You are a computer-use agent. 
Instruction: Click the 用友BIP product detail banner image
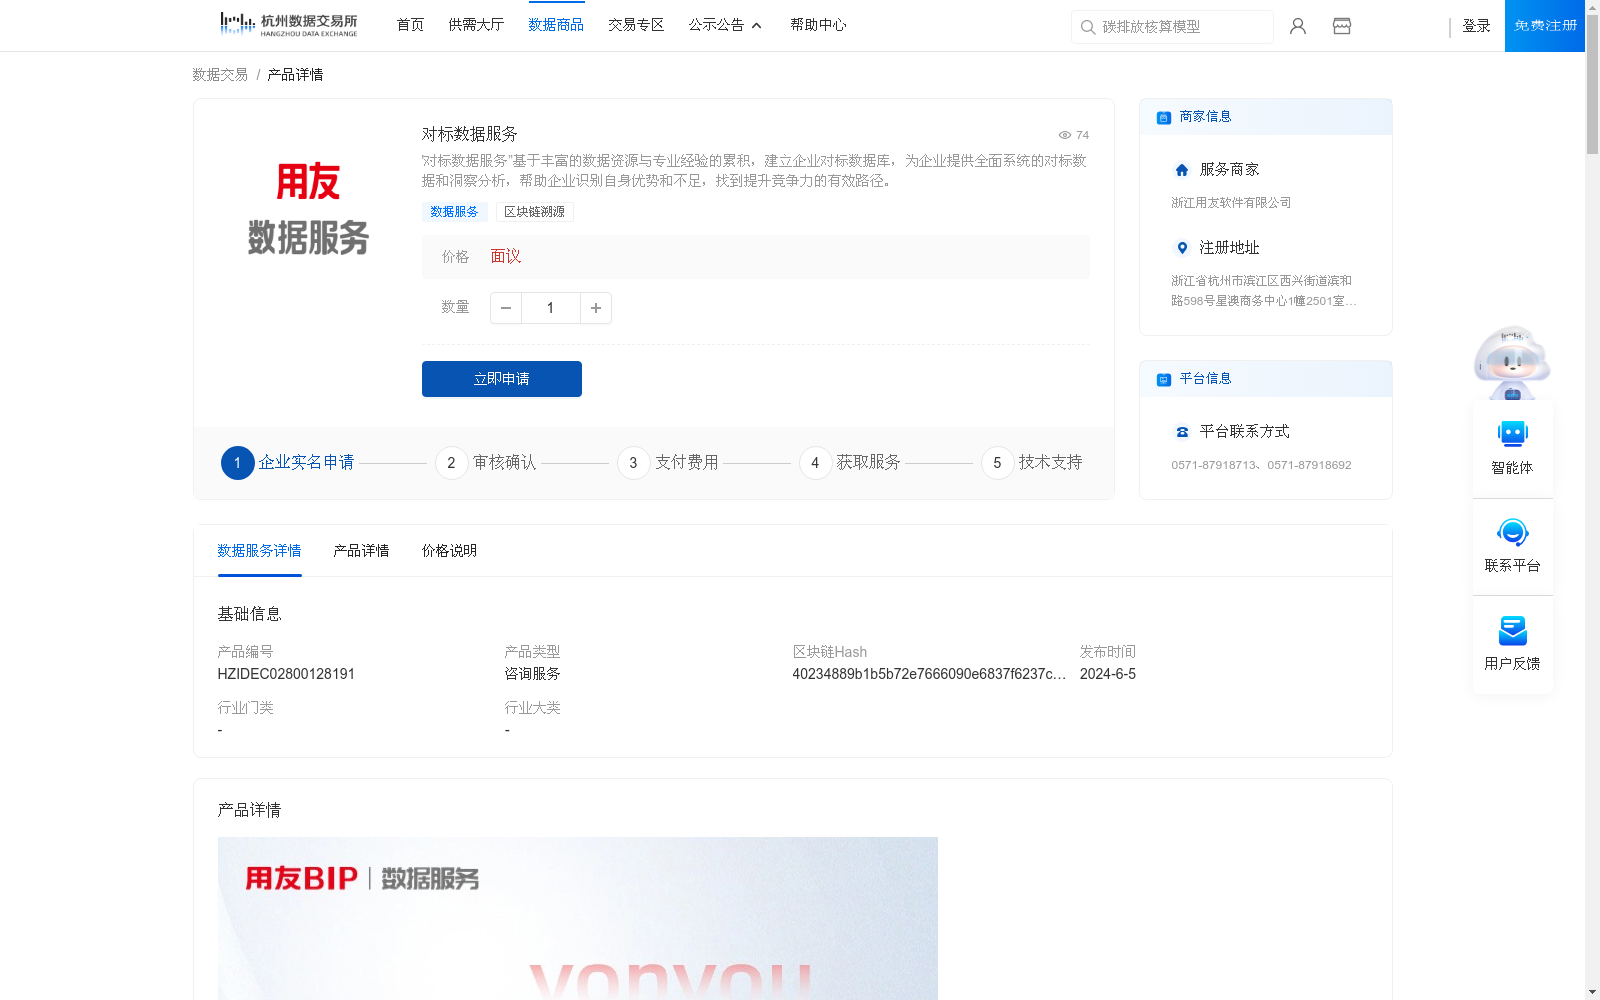[578, 918]
